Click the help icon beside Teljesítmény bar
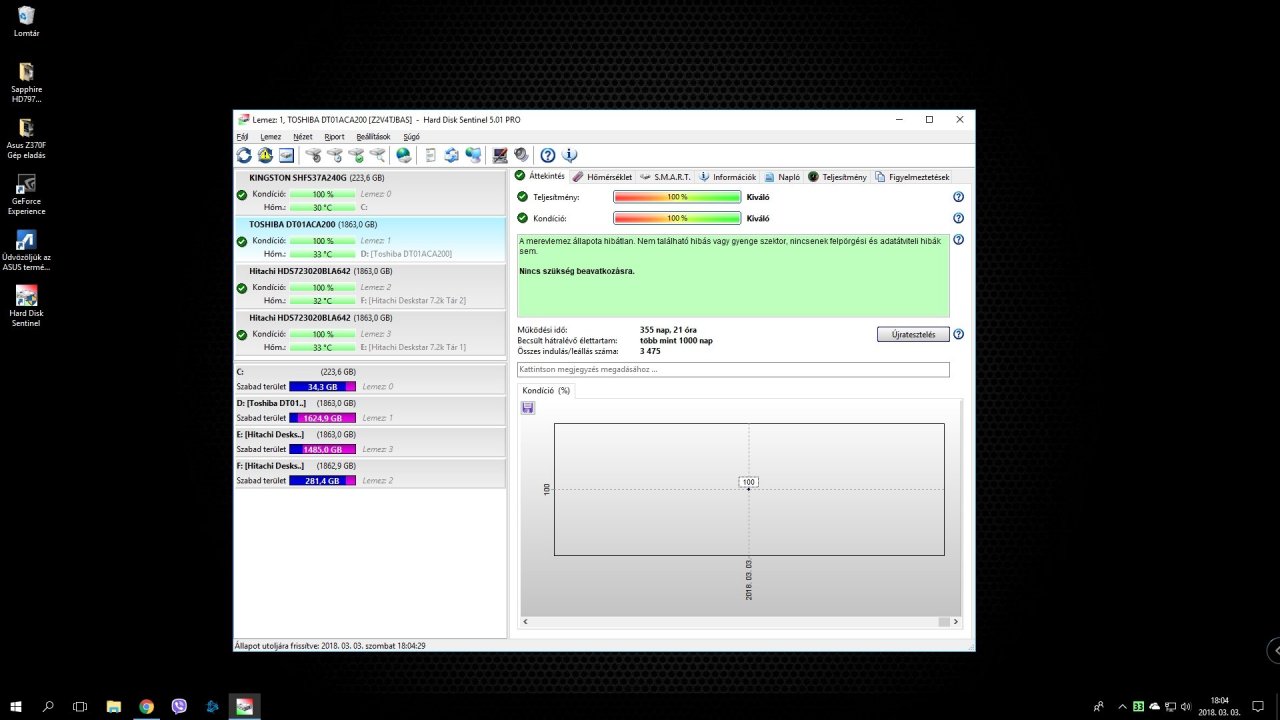The image size is (1280, 720). (959, 197)
